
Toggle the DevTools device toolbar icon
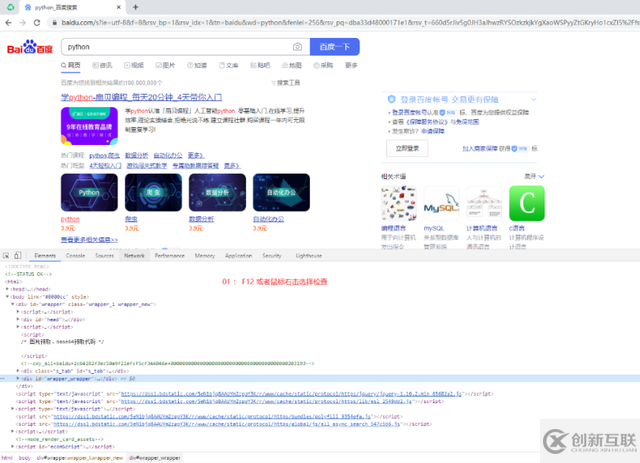click(x=18, y=256)
